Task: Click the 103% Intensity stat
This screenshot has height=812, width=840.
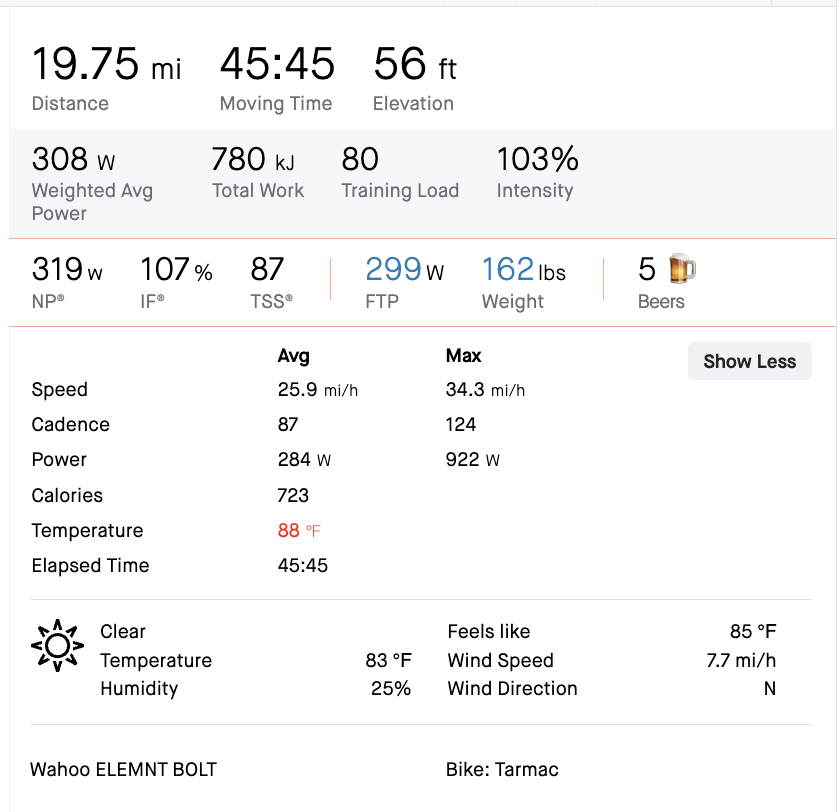Action: (x=537, y=160)
